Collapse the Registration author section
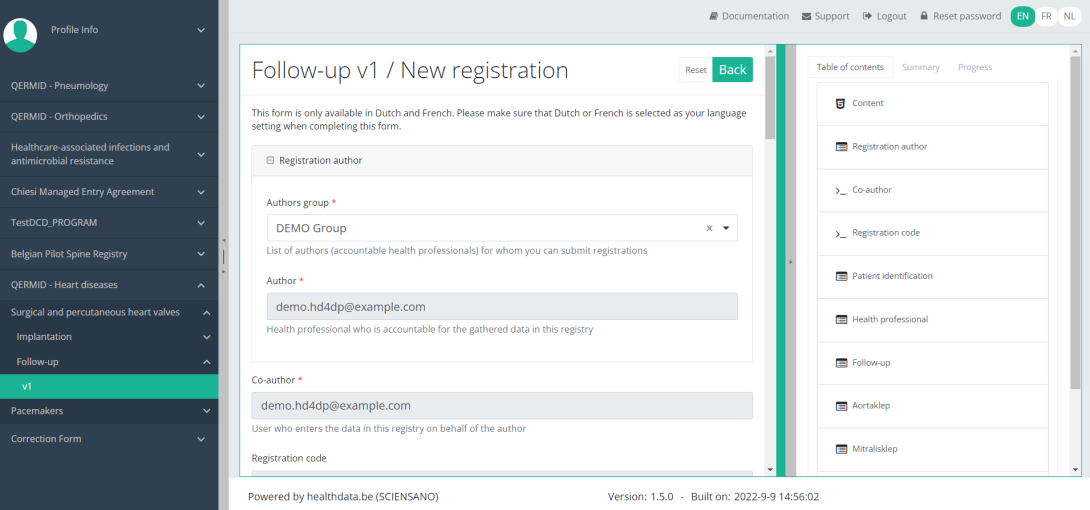 tap(270, 160)
